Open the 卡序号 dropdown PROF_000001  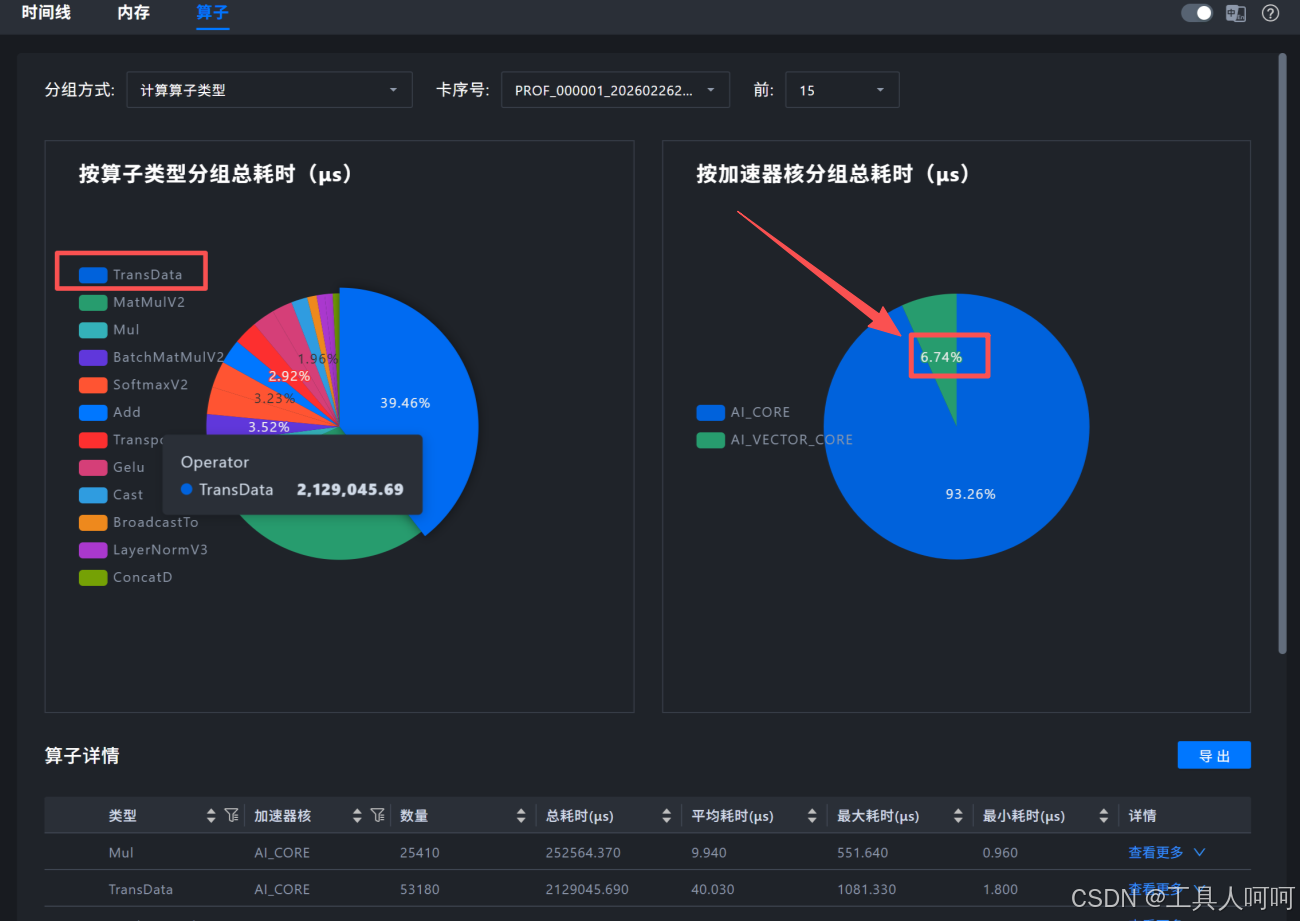point(615,90)
